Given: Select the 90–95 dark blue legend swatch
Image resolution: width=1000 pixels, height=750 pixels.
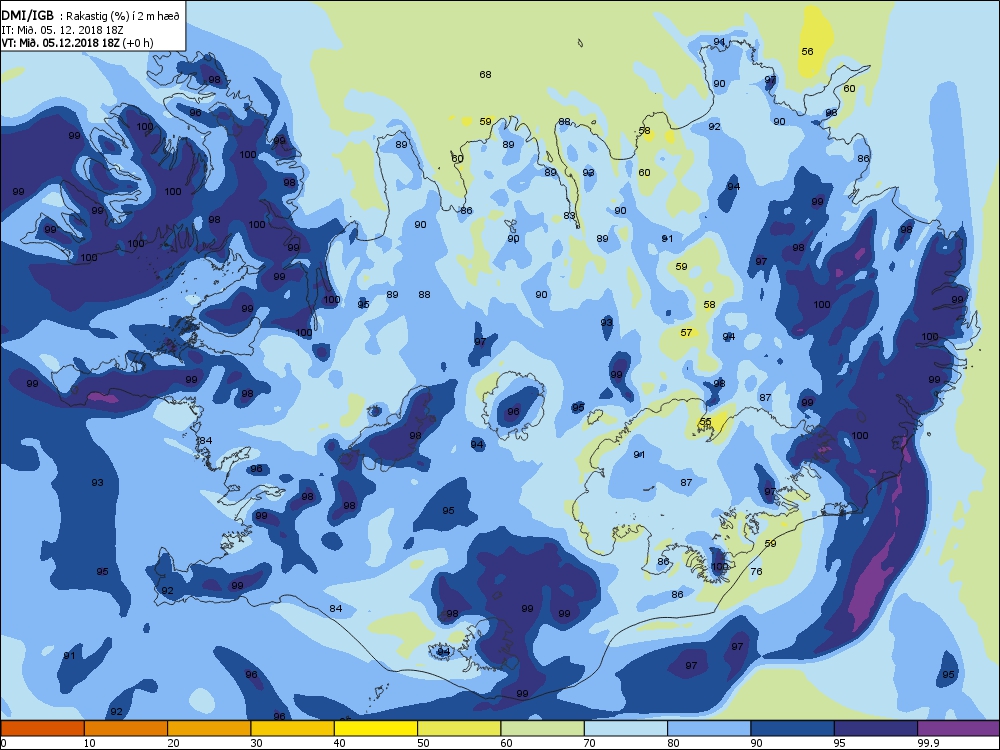Looking at the screenshot, I should tap(793, 728).
